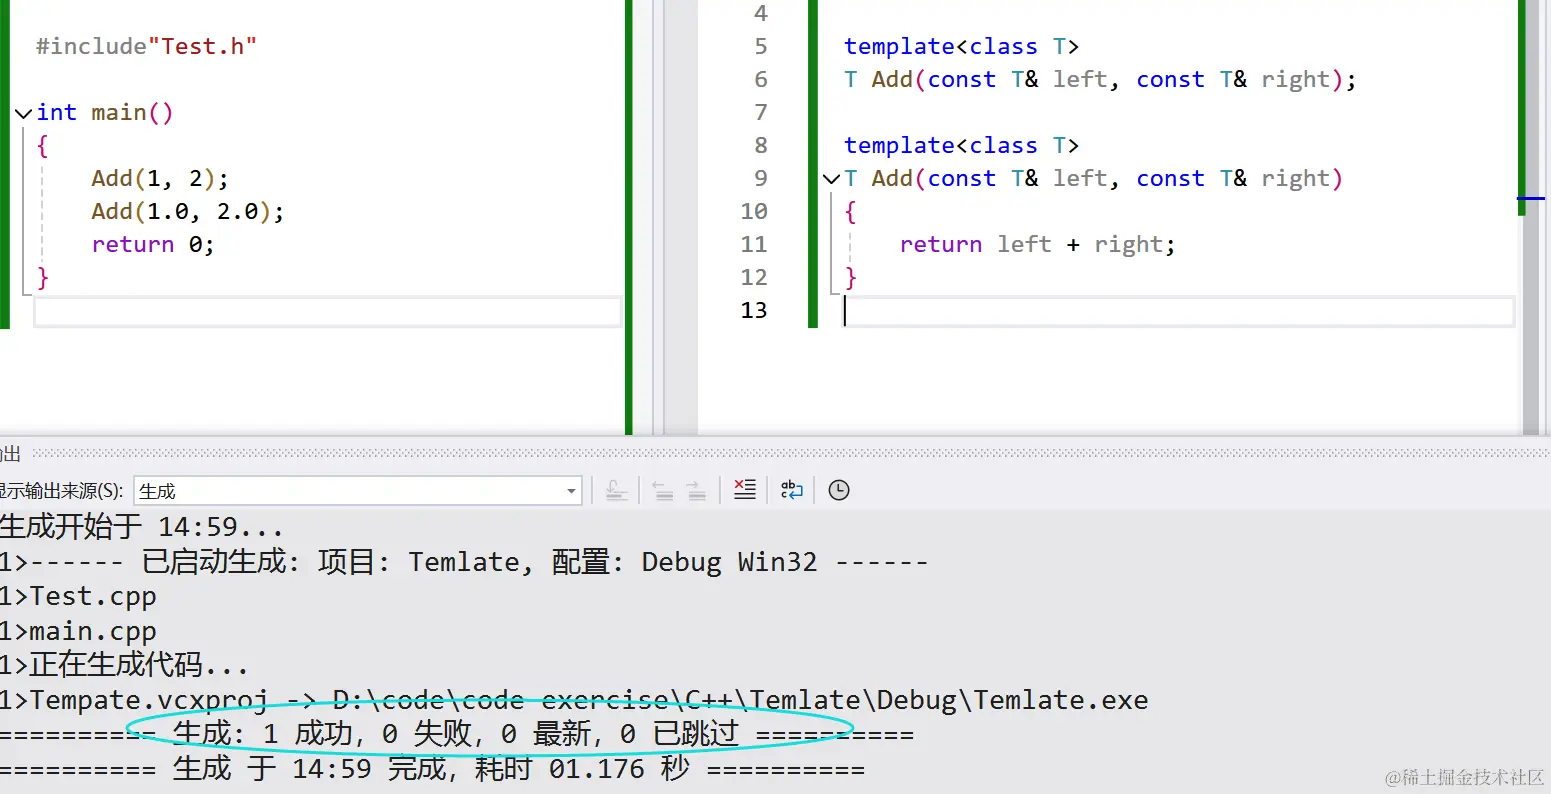The width and height of the screenshot is (1551, 794).
Task: Click line number 9 in the right editor
Action: point(760,178)
